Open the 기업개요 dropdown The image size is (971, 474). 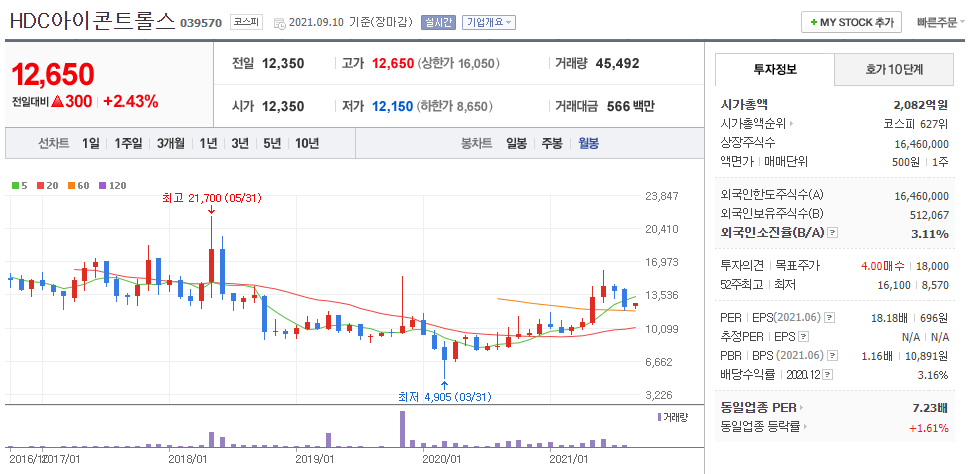click(x=489, y=23)
